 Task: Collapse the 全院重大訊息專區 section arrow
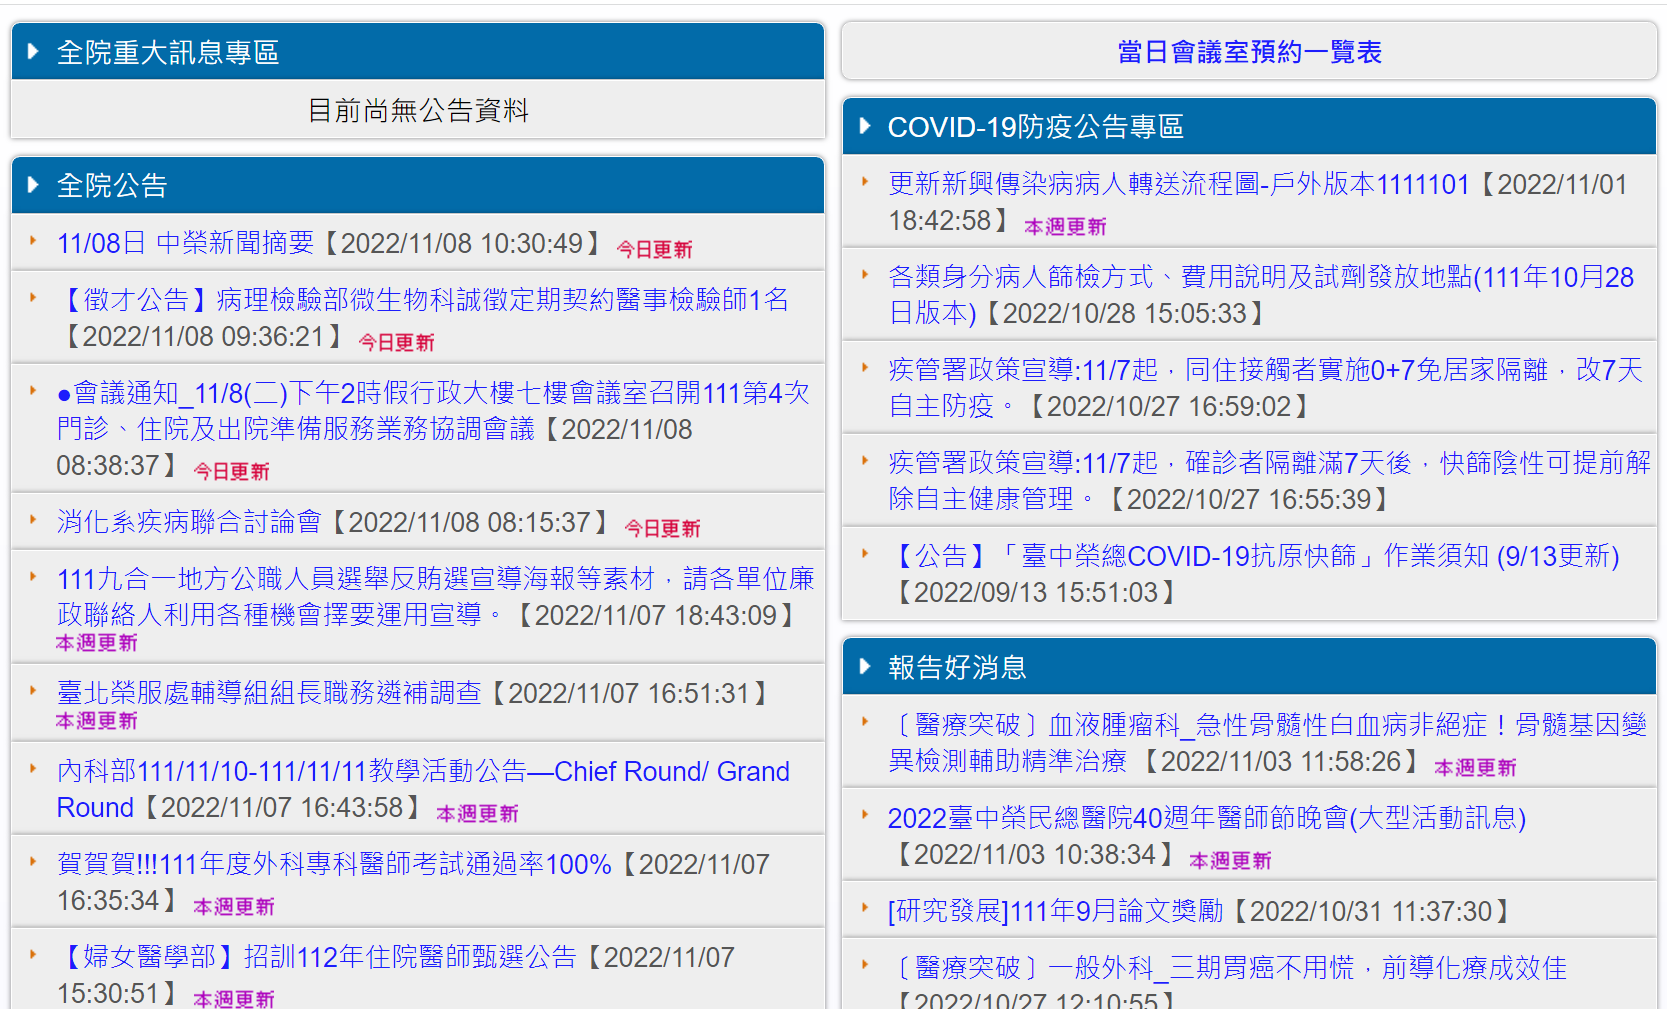coord(33,52)
